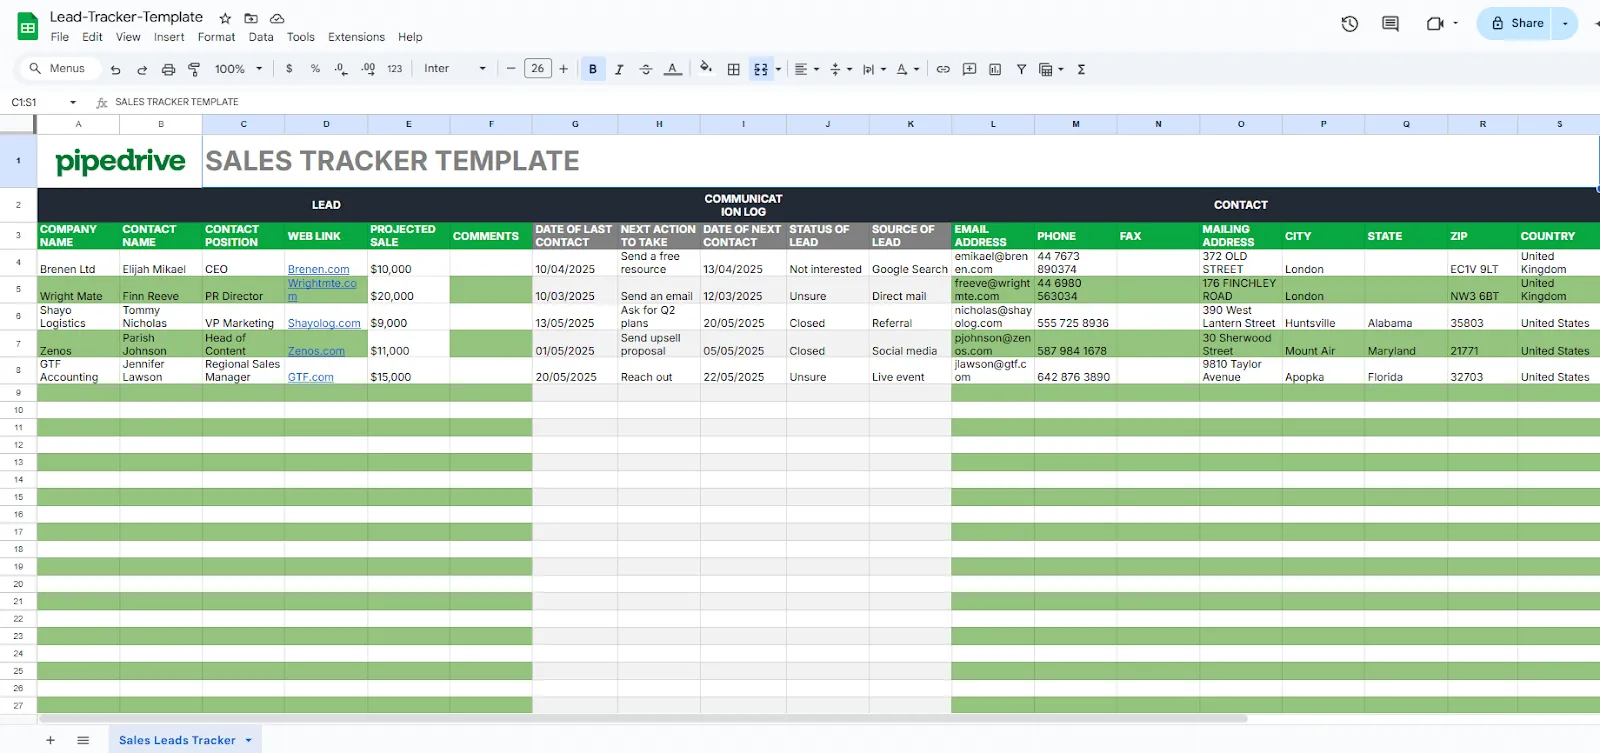Add a new sheet with plus

click(50, 740)
